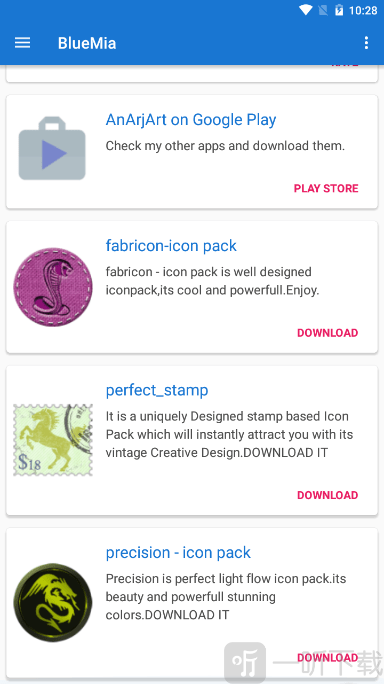Tap the battery charging status icon
The width and height of the screenshot is (384, 684).
click(x=339, y=10)
